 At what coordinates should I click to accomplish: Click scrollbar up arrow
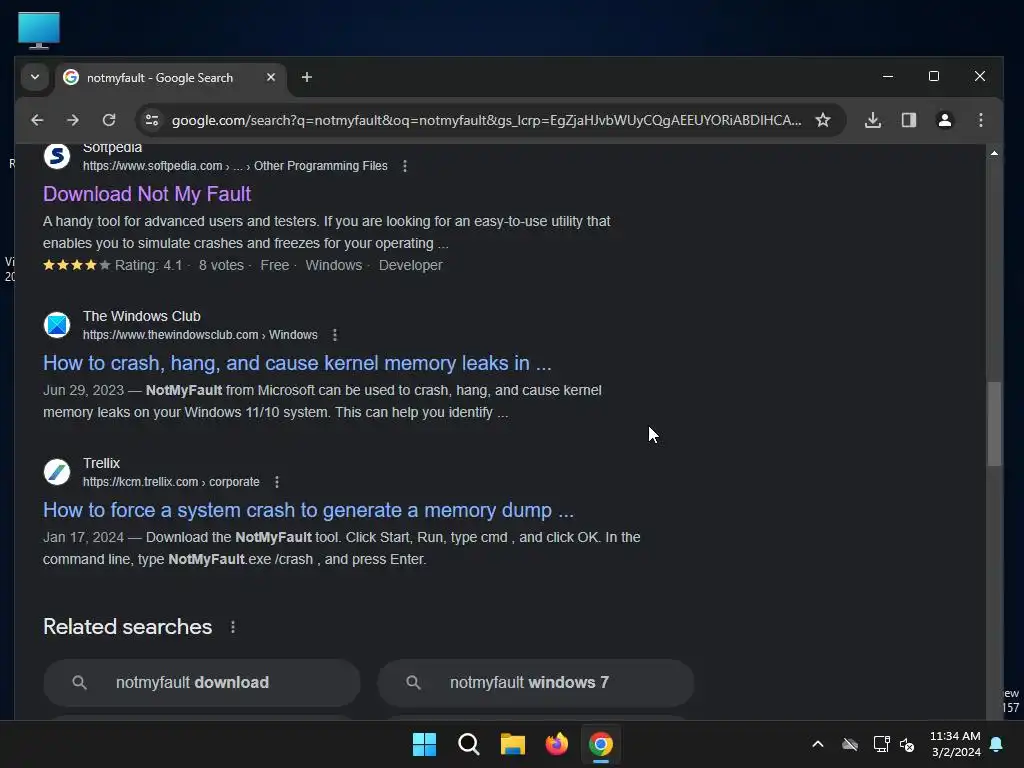[x=994, y=153]
